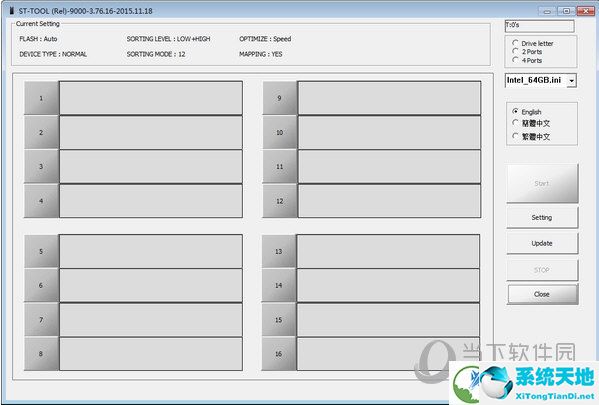599x405 pixels.
Task: Open the Intel_64GB.ini configuration dropdown
Action: click(571, 81)
